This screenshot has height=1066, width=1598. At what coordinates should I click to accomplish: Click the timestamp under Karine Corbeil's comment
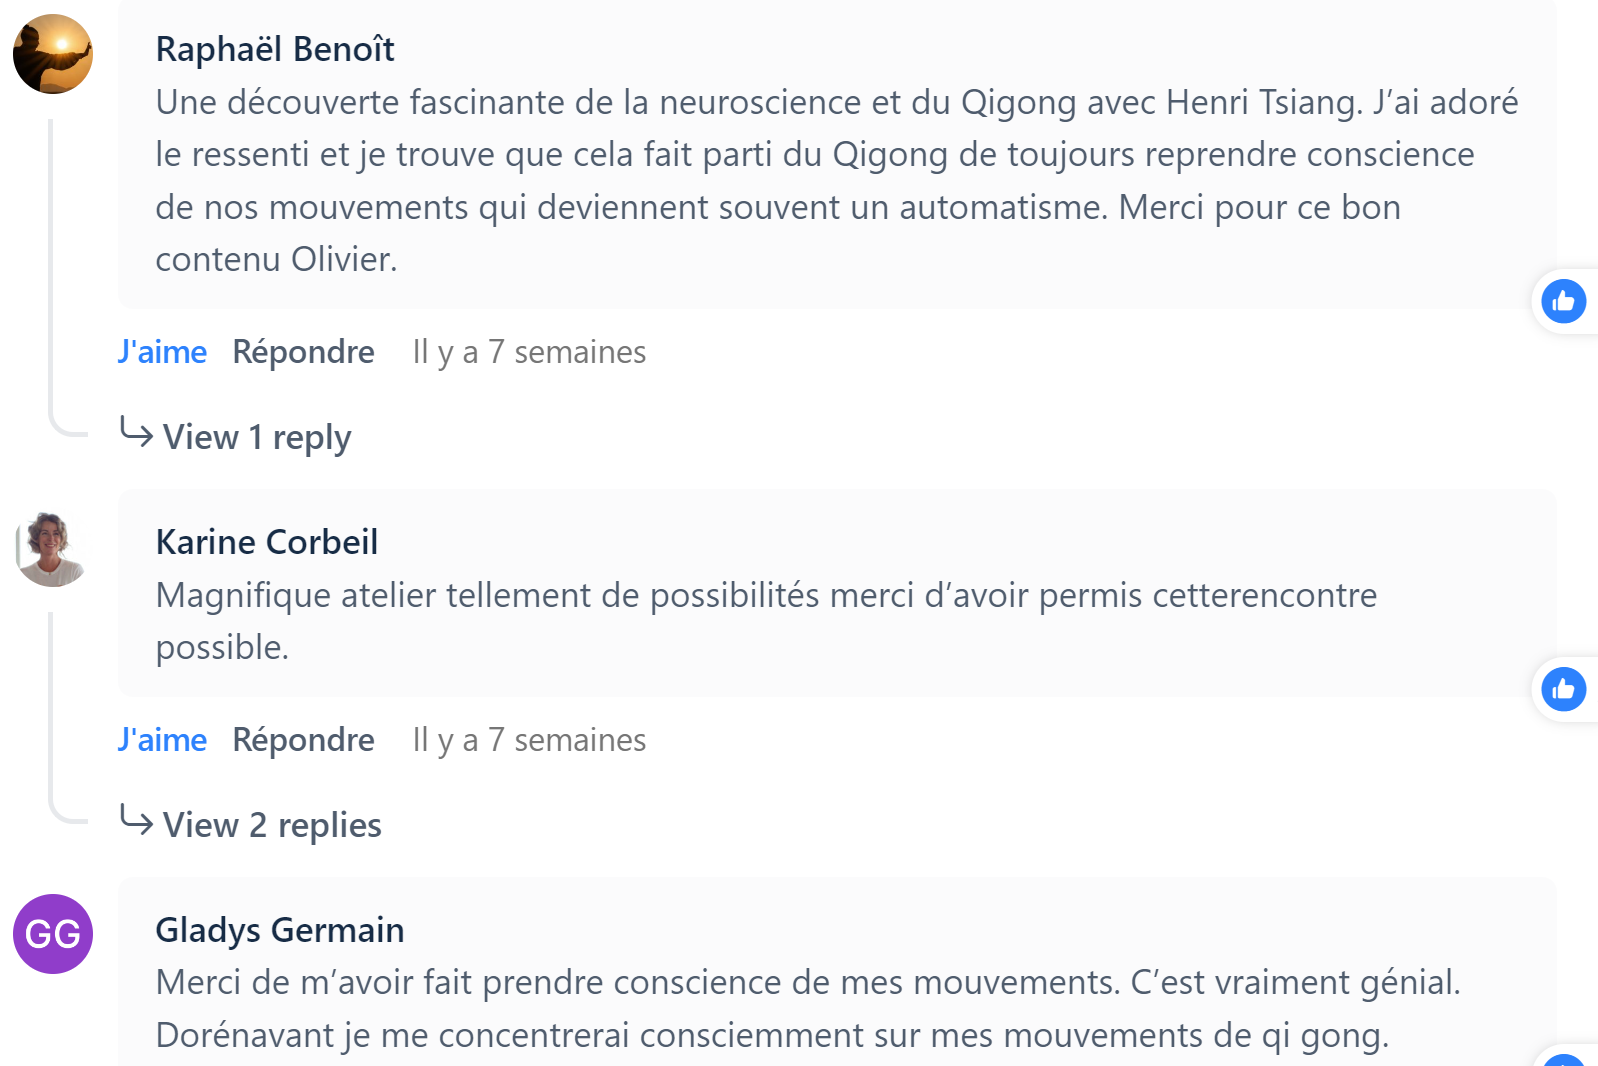click(x=529, y=740)
